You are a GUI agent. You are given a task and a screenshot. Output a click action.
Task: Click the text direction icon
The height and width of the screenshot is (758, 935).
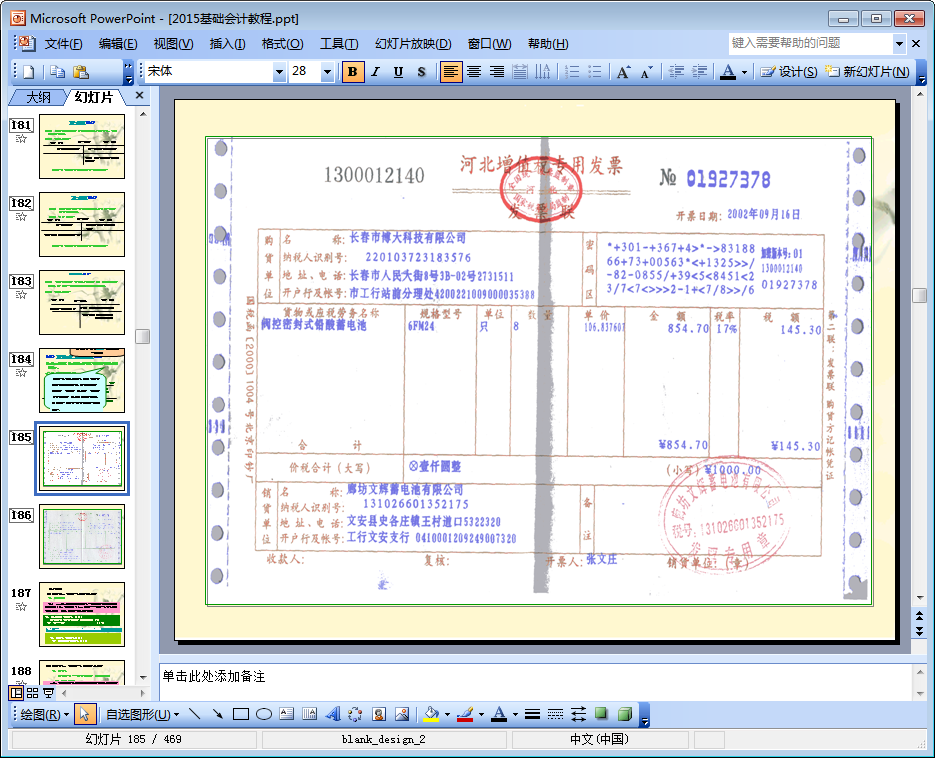click(543, 72)
